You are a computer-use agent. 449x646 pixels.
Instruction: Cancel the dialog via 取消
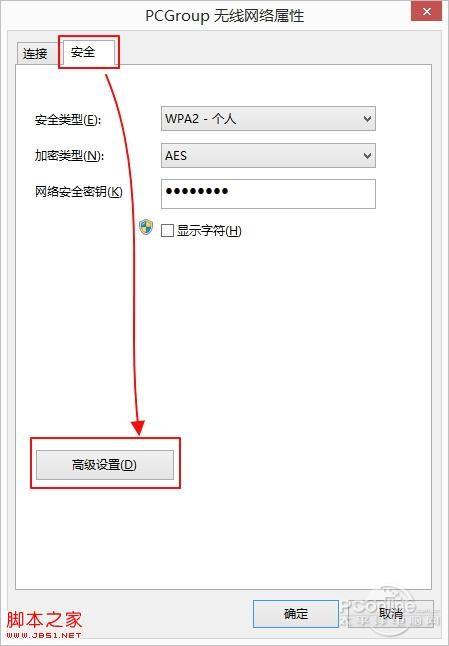(x=391, y=613)
